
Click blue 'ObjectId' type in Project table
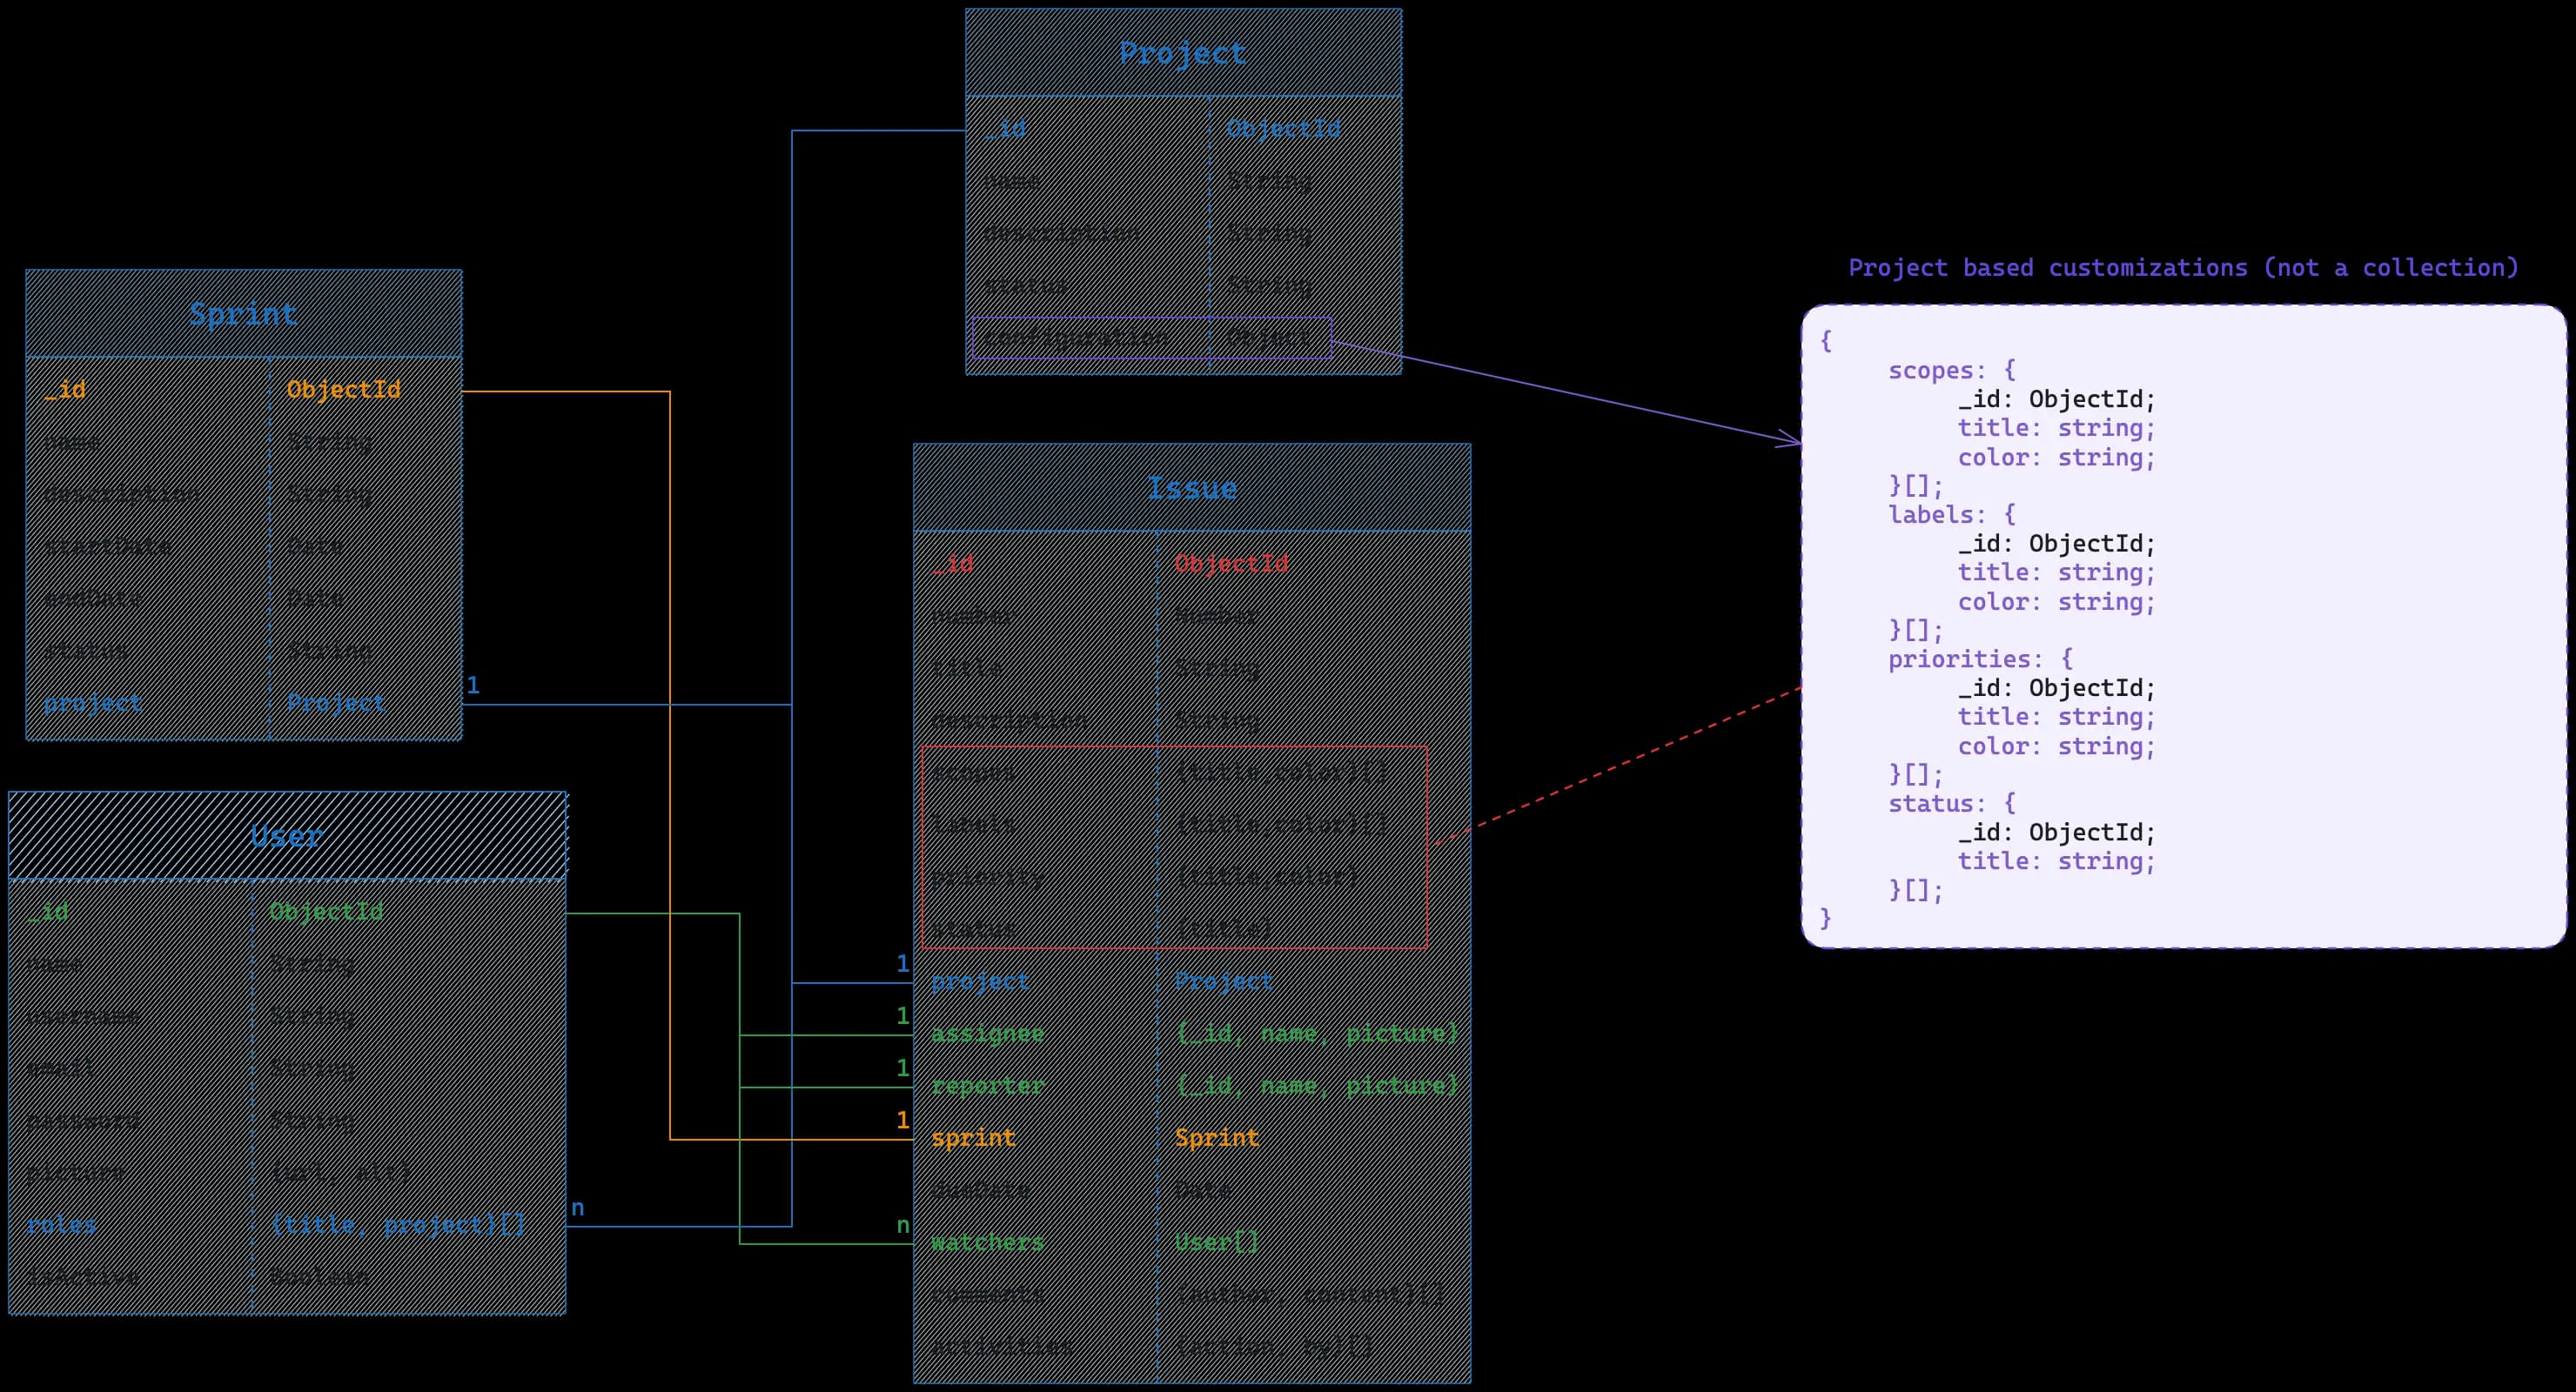point(1284,129)
